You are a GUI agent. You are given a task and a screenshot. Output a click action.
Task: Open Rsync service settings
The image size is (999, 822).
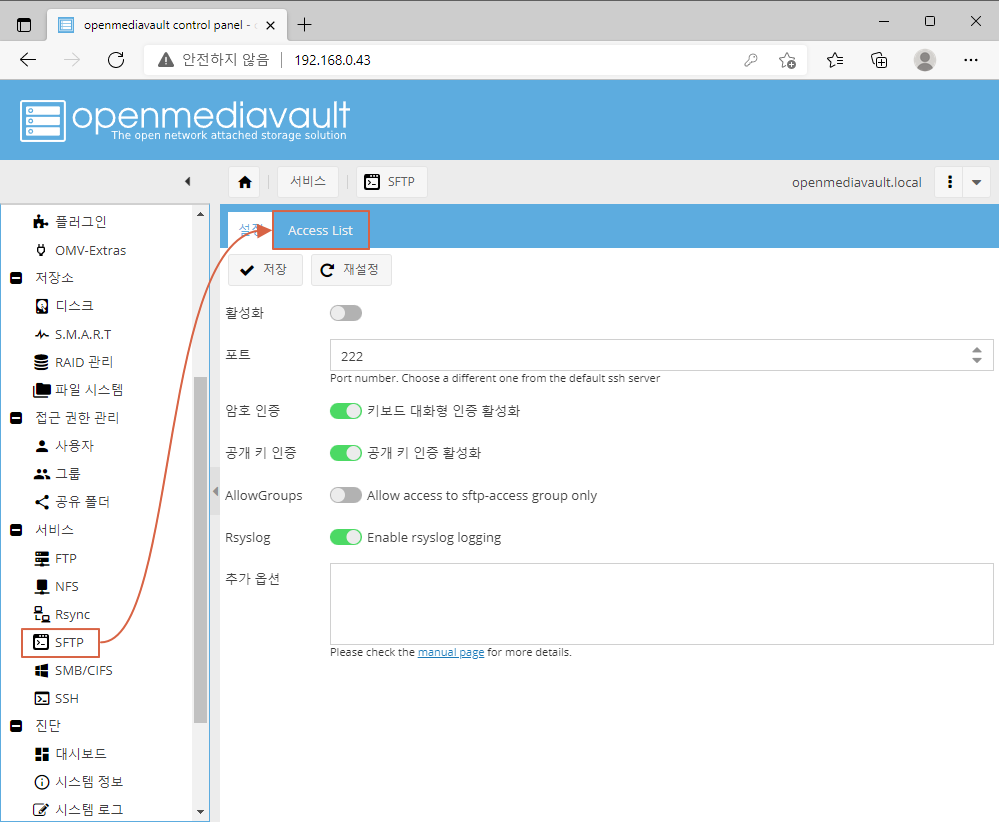62,614
